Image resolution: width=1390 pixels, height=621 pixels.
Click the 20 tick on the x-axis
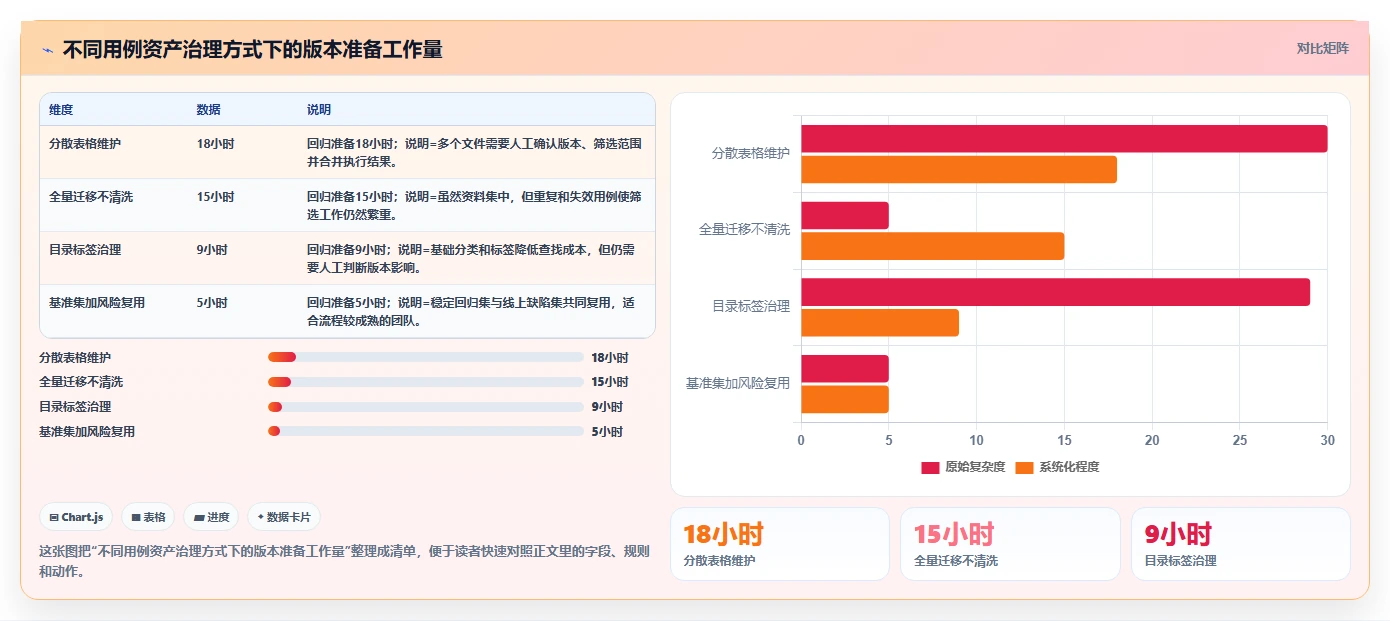tap(1152, 440)
